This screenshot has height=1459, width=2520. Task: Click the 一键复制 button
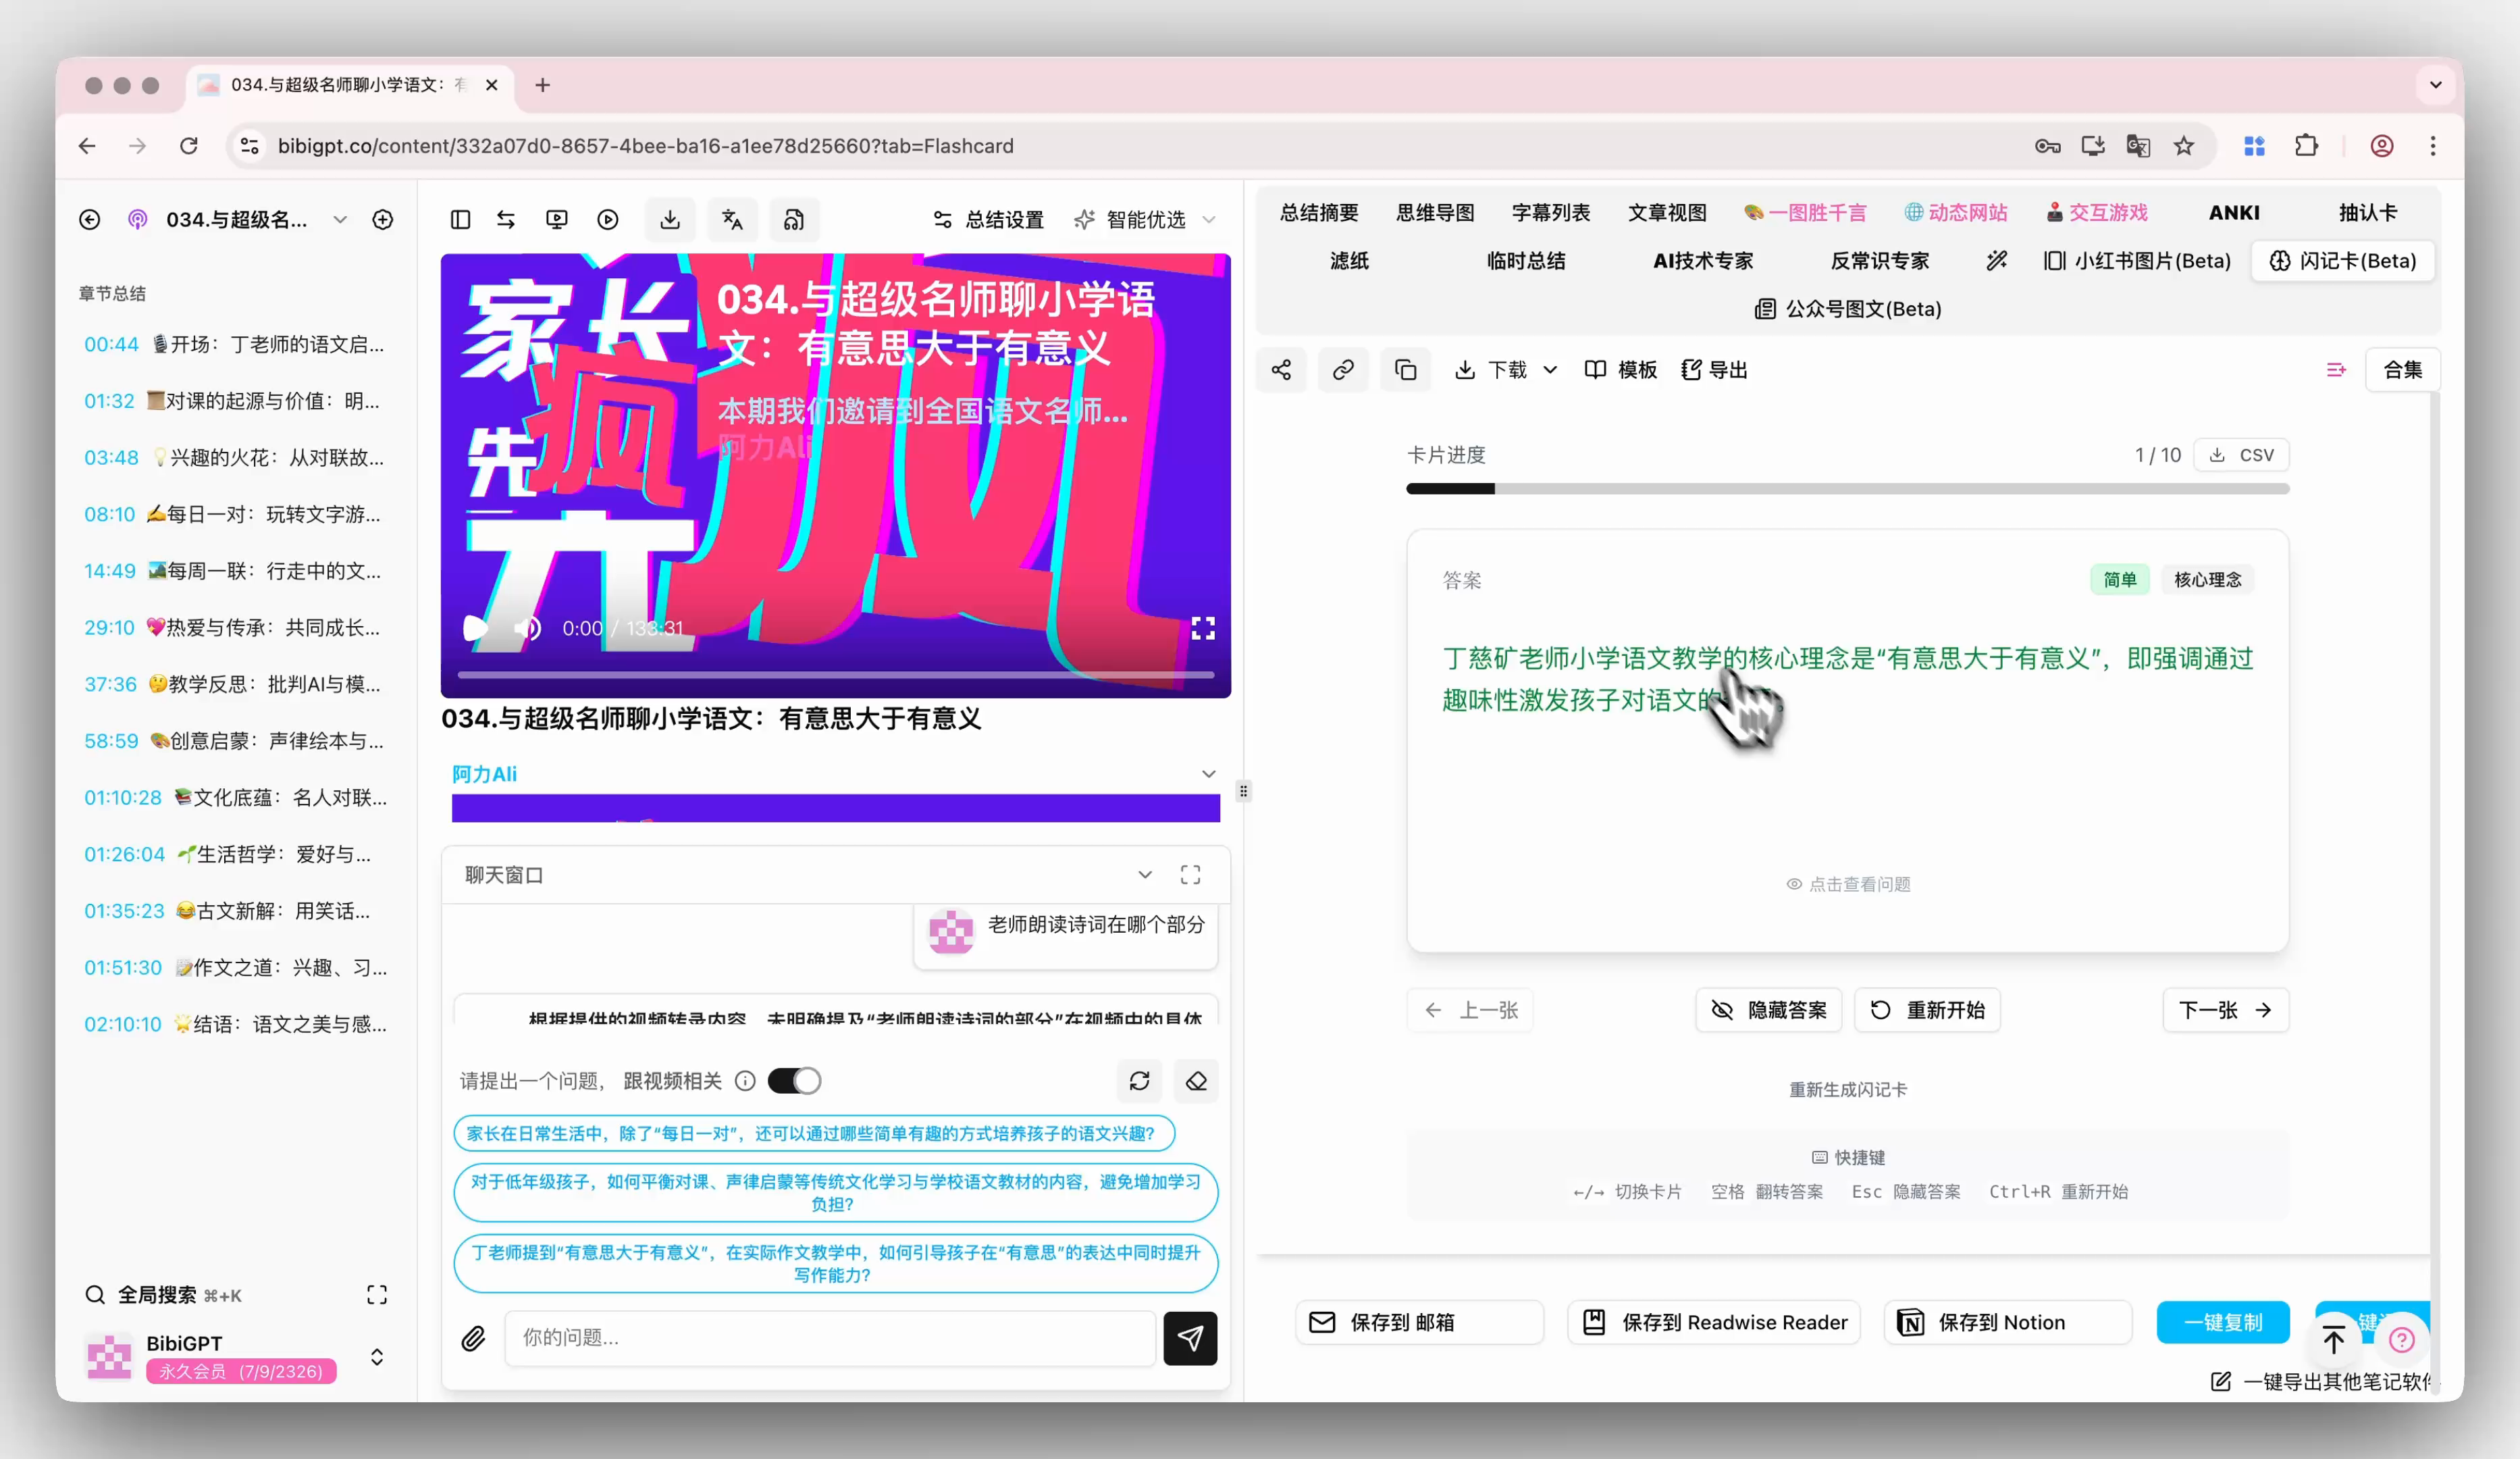coord(2223,1322)
